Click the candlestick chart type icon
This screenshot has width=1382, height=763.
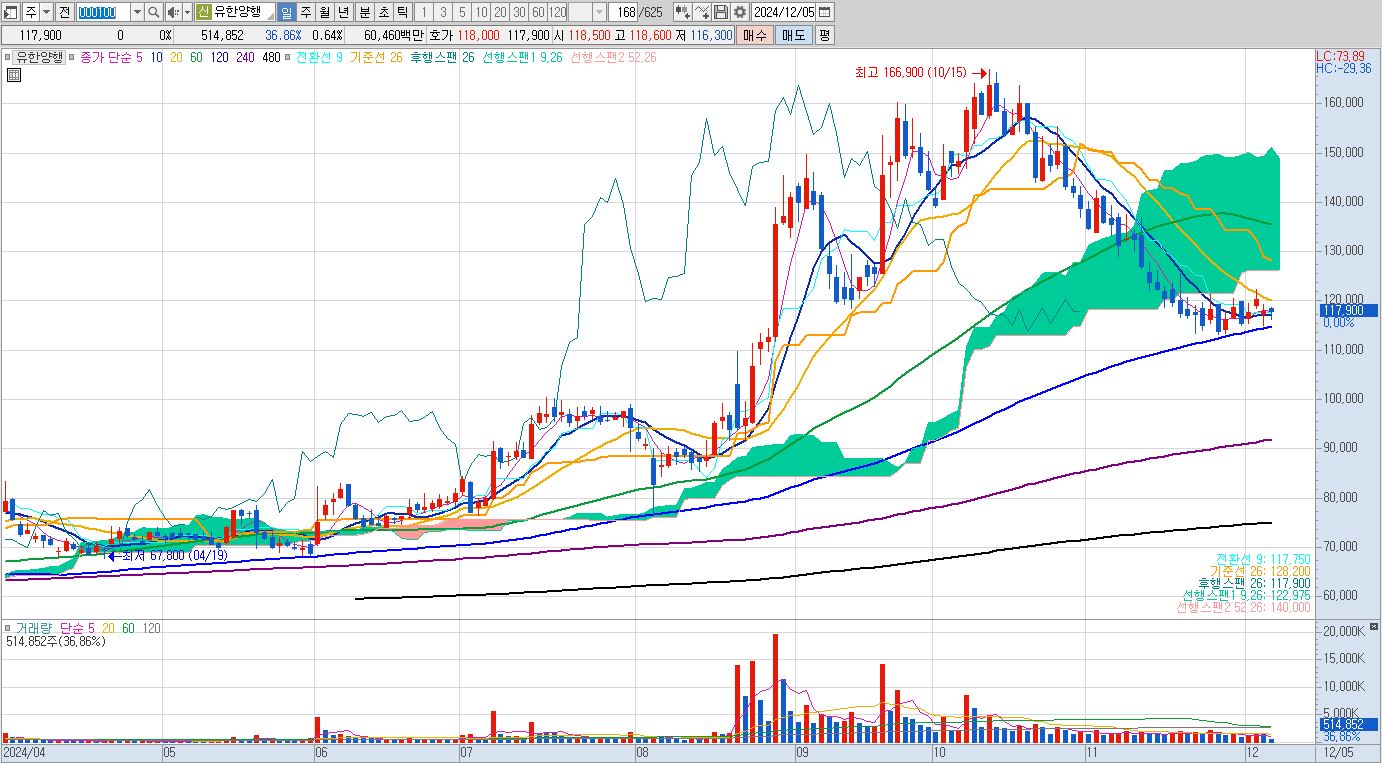click(682, 12)
